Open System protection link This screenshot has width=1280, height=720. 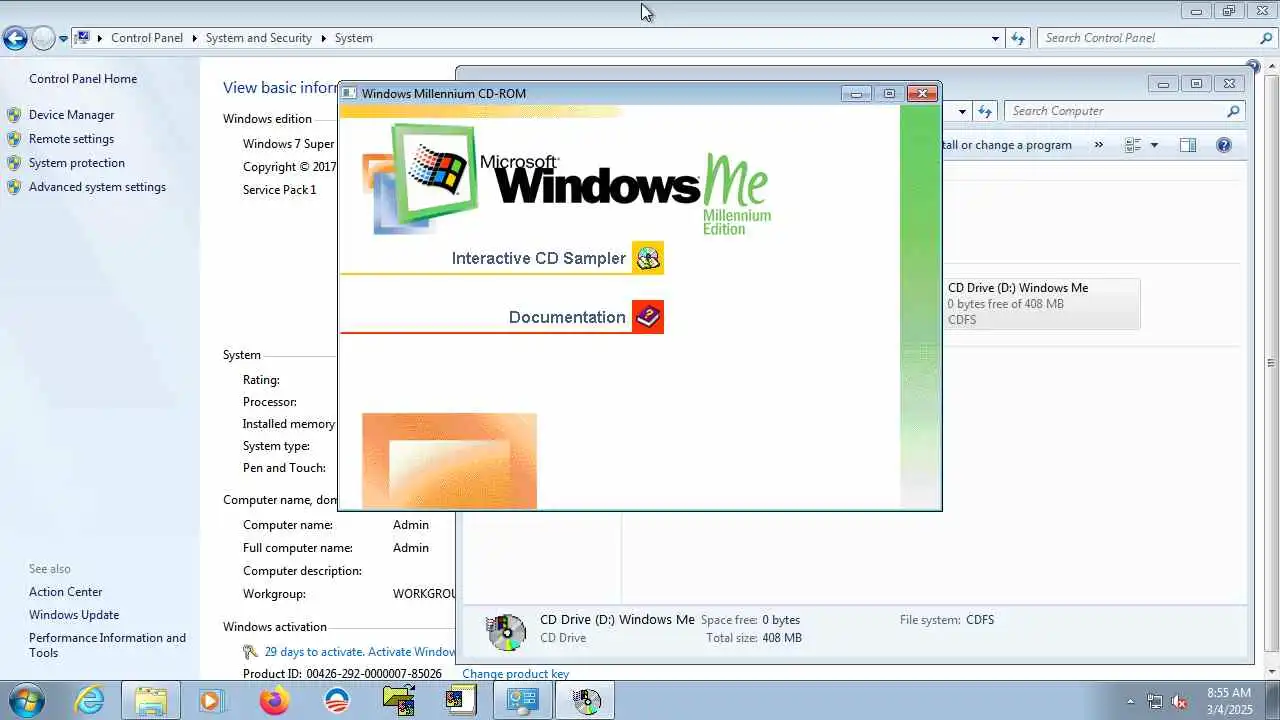click(x=77, y=163)
